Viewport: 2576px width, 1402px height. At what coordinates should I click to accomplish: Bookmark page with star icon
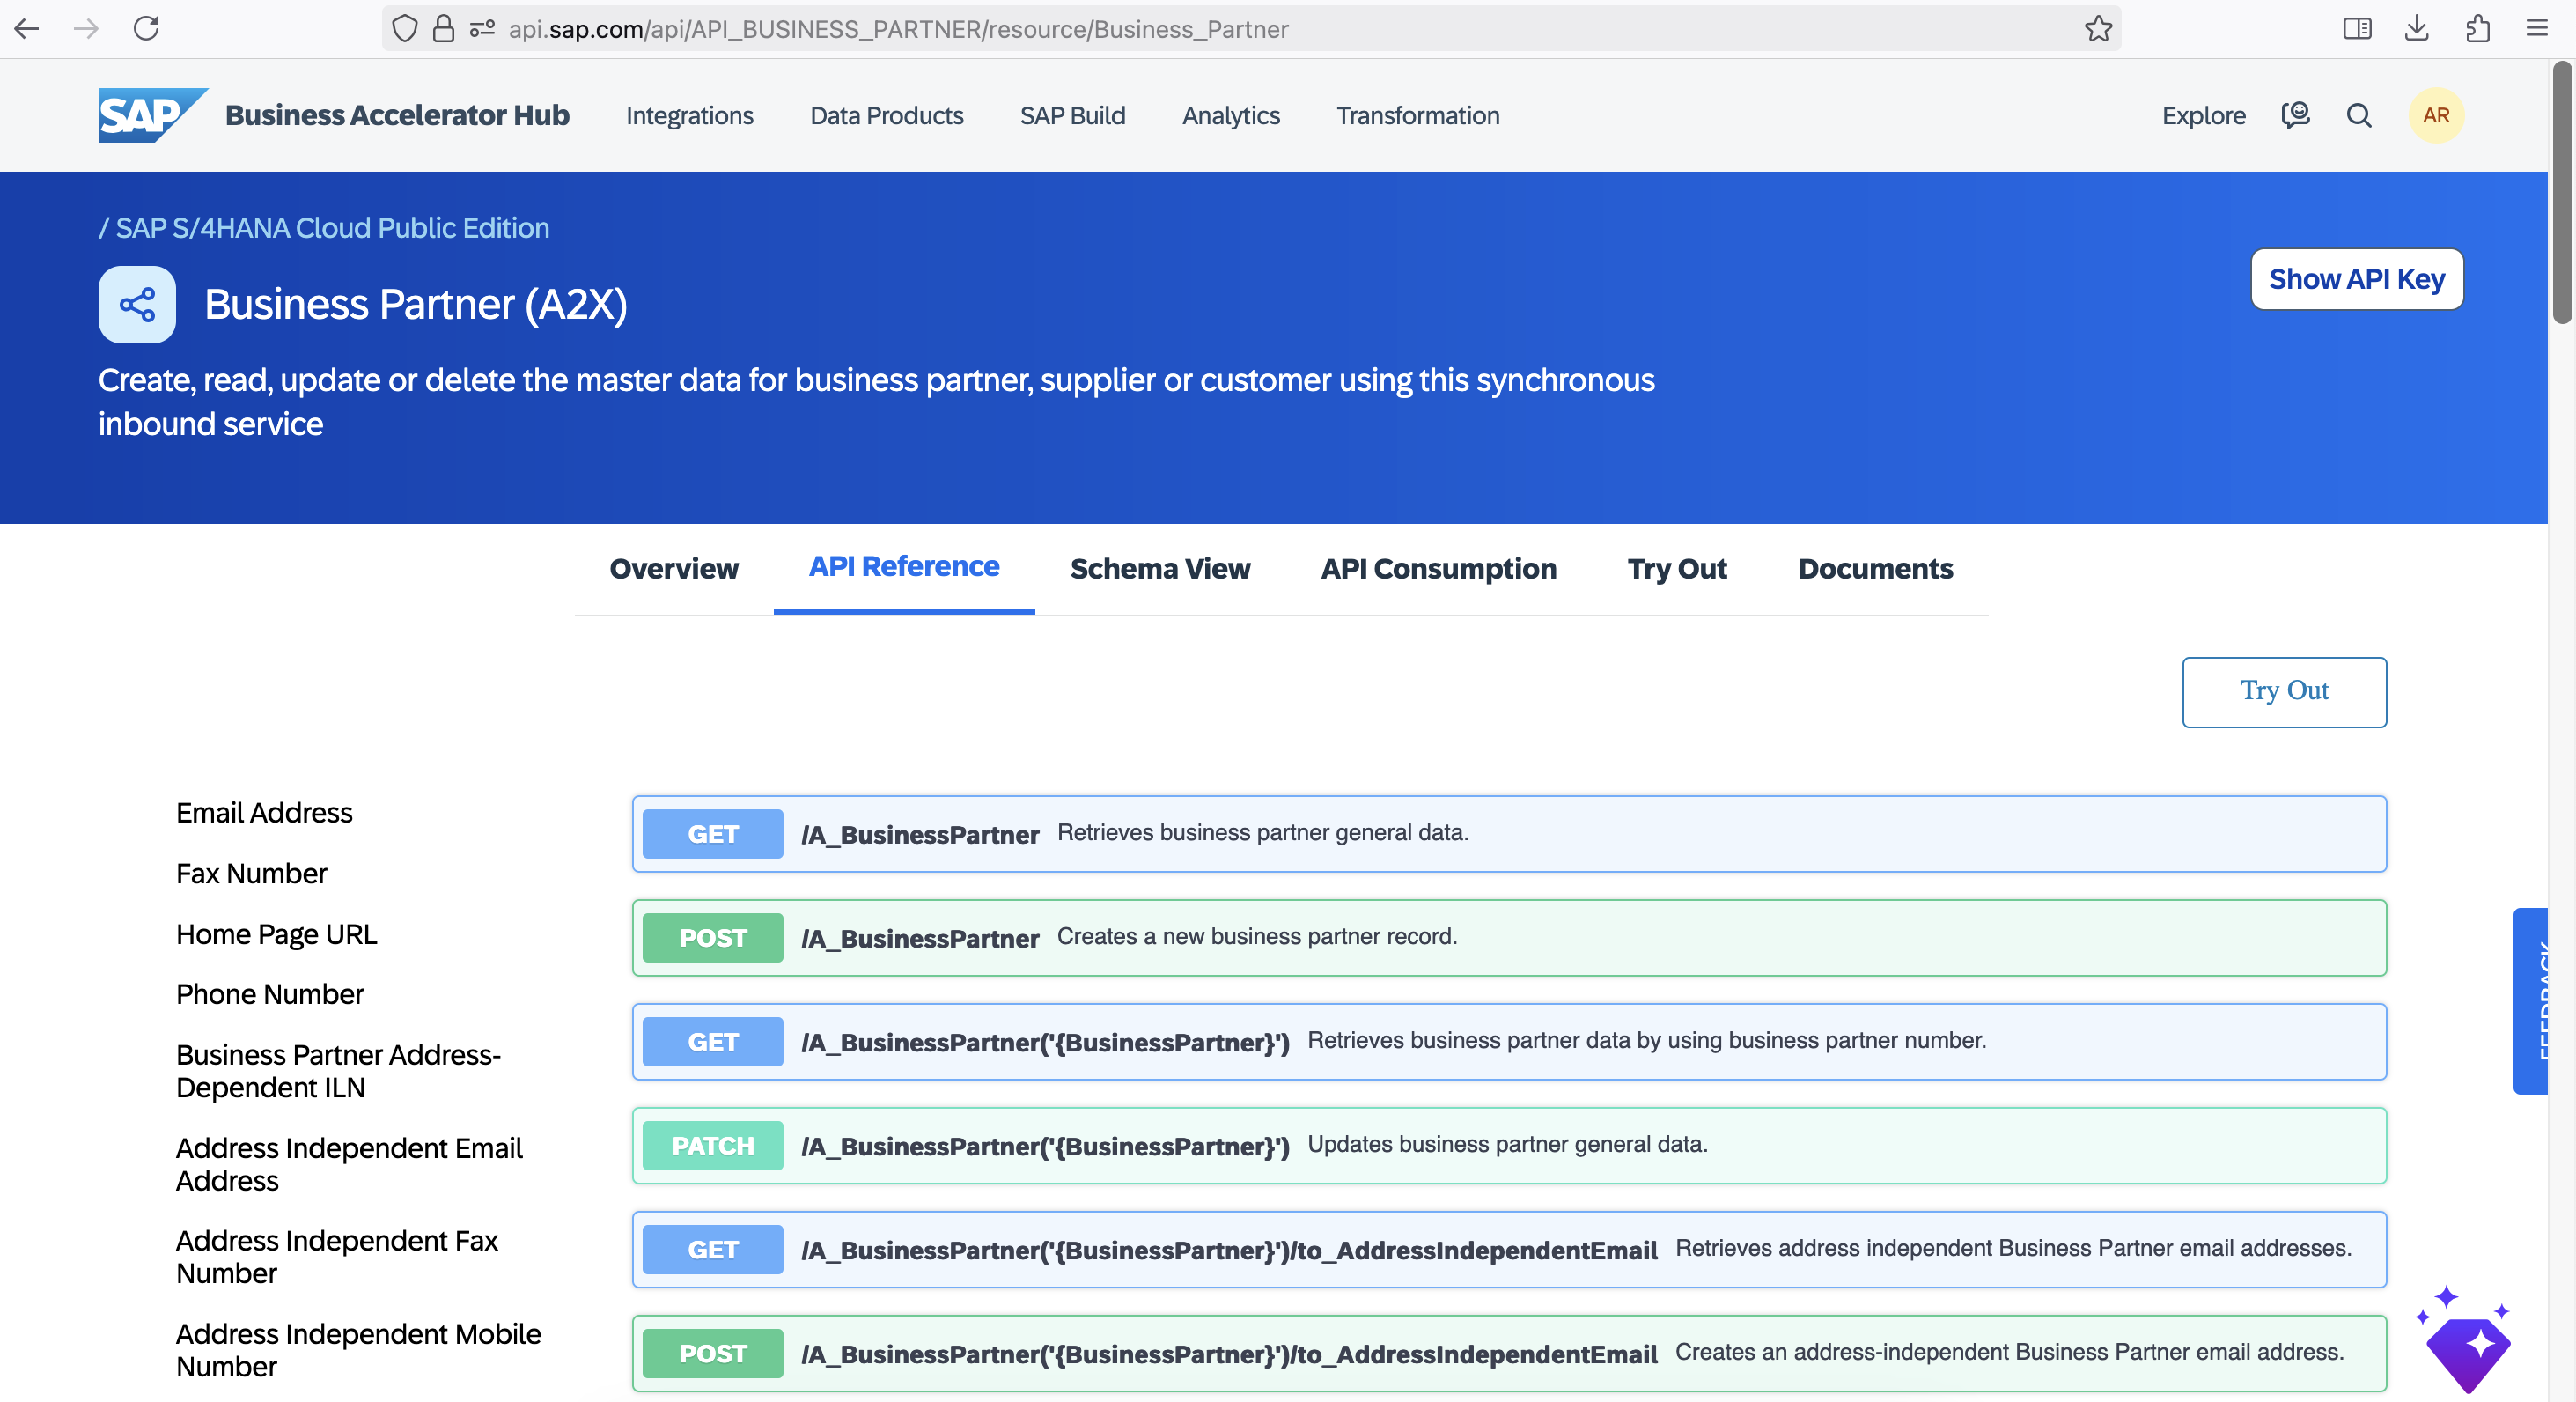click(2098, 29)
